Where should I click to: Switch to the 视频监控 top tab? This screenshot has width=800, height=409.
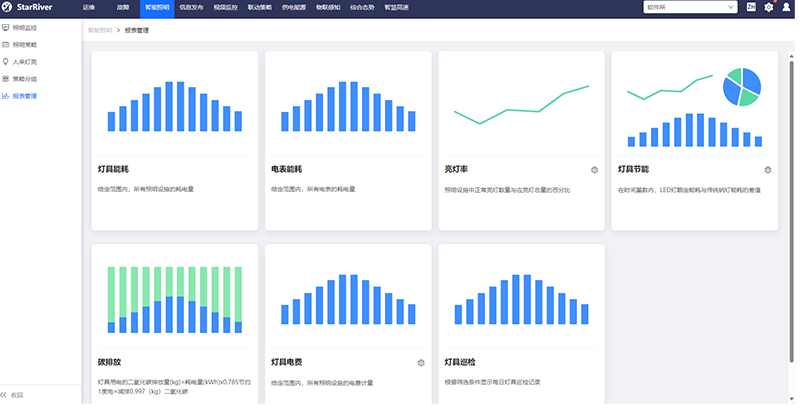[224, 7]
